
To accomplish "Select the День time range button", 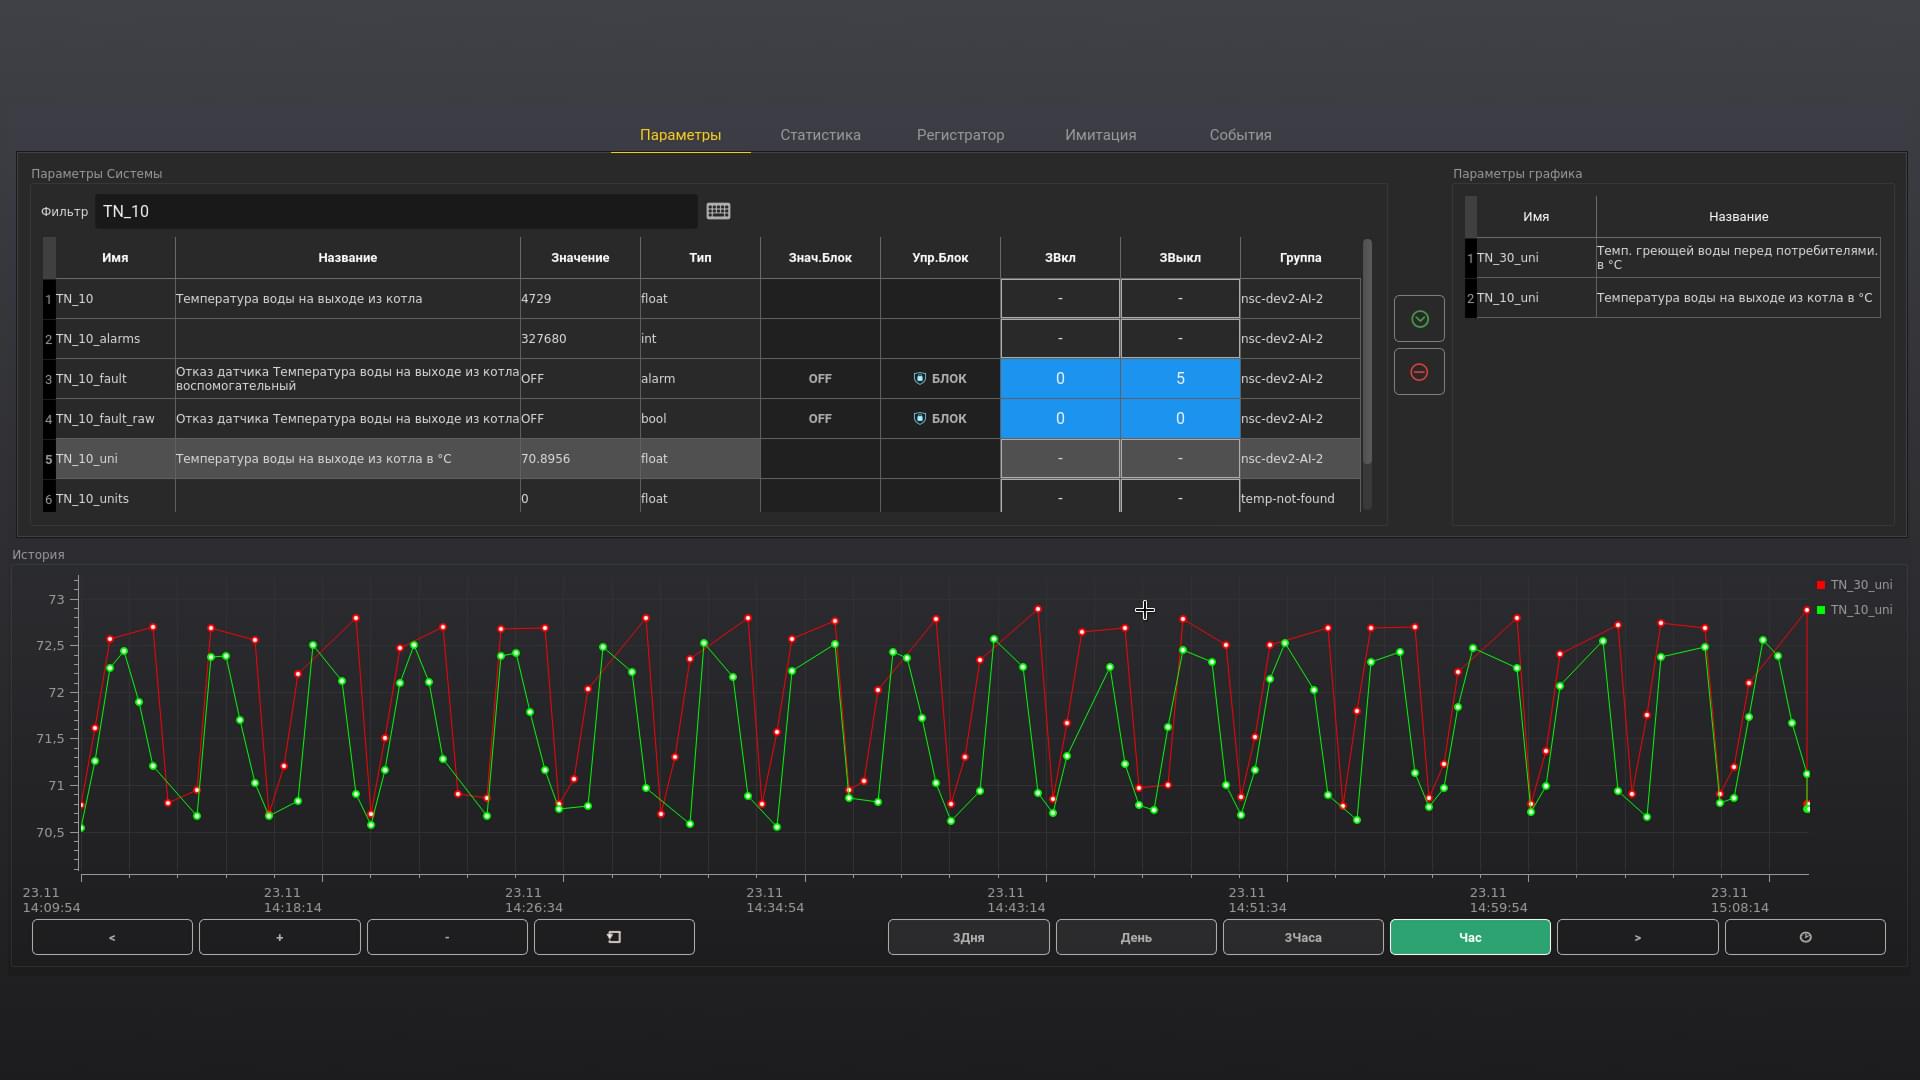I will click(1136, 937).
